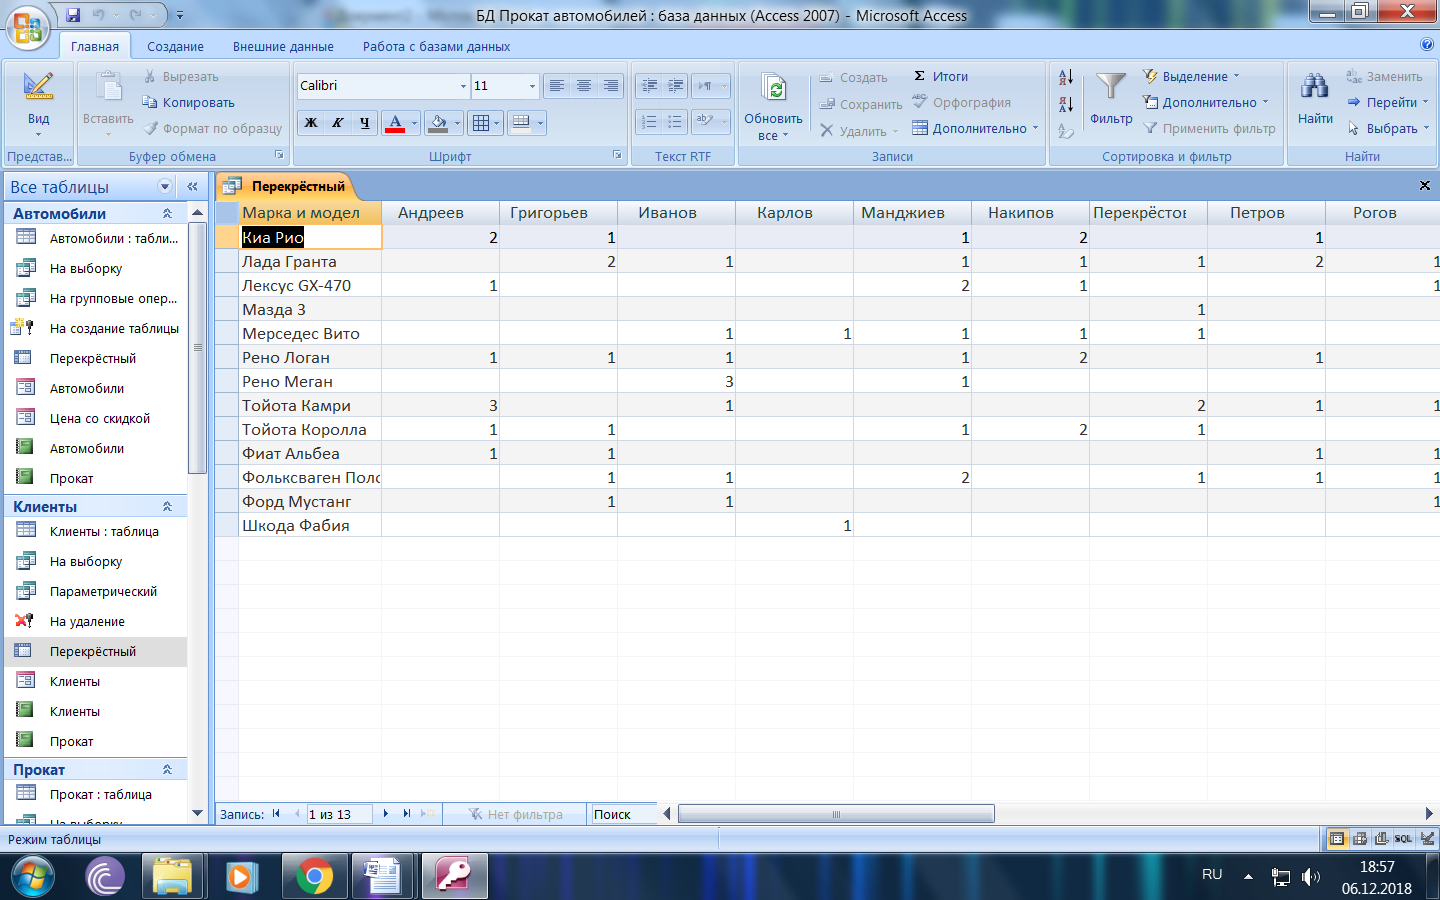Click the Фильтр funnel icon

pos(1111,88)
